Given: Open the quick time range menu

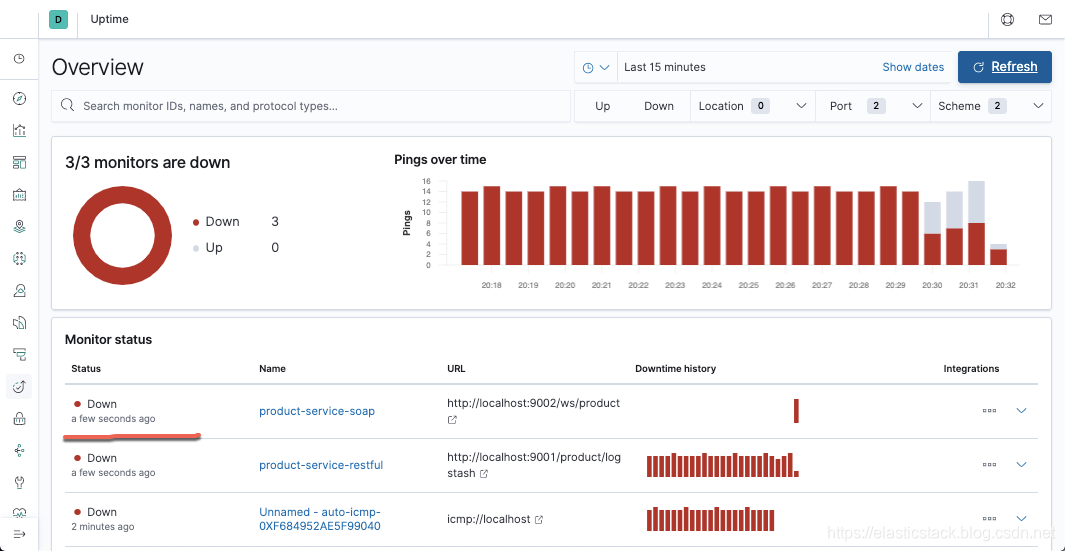Looking at the screenshot, I should 596,67.
